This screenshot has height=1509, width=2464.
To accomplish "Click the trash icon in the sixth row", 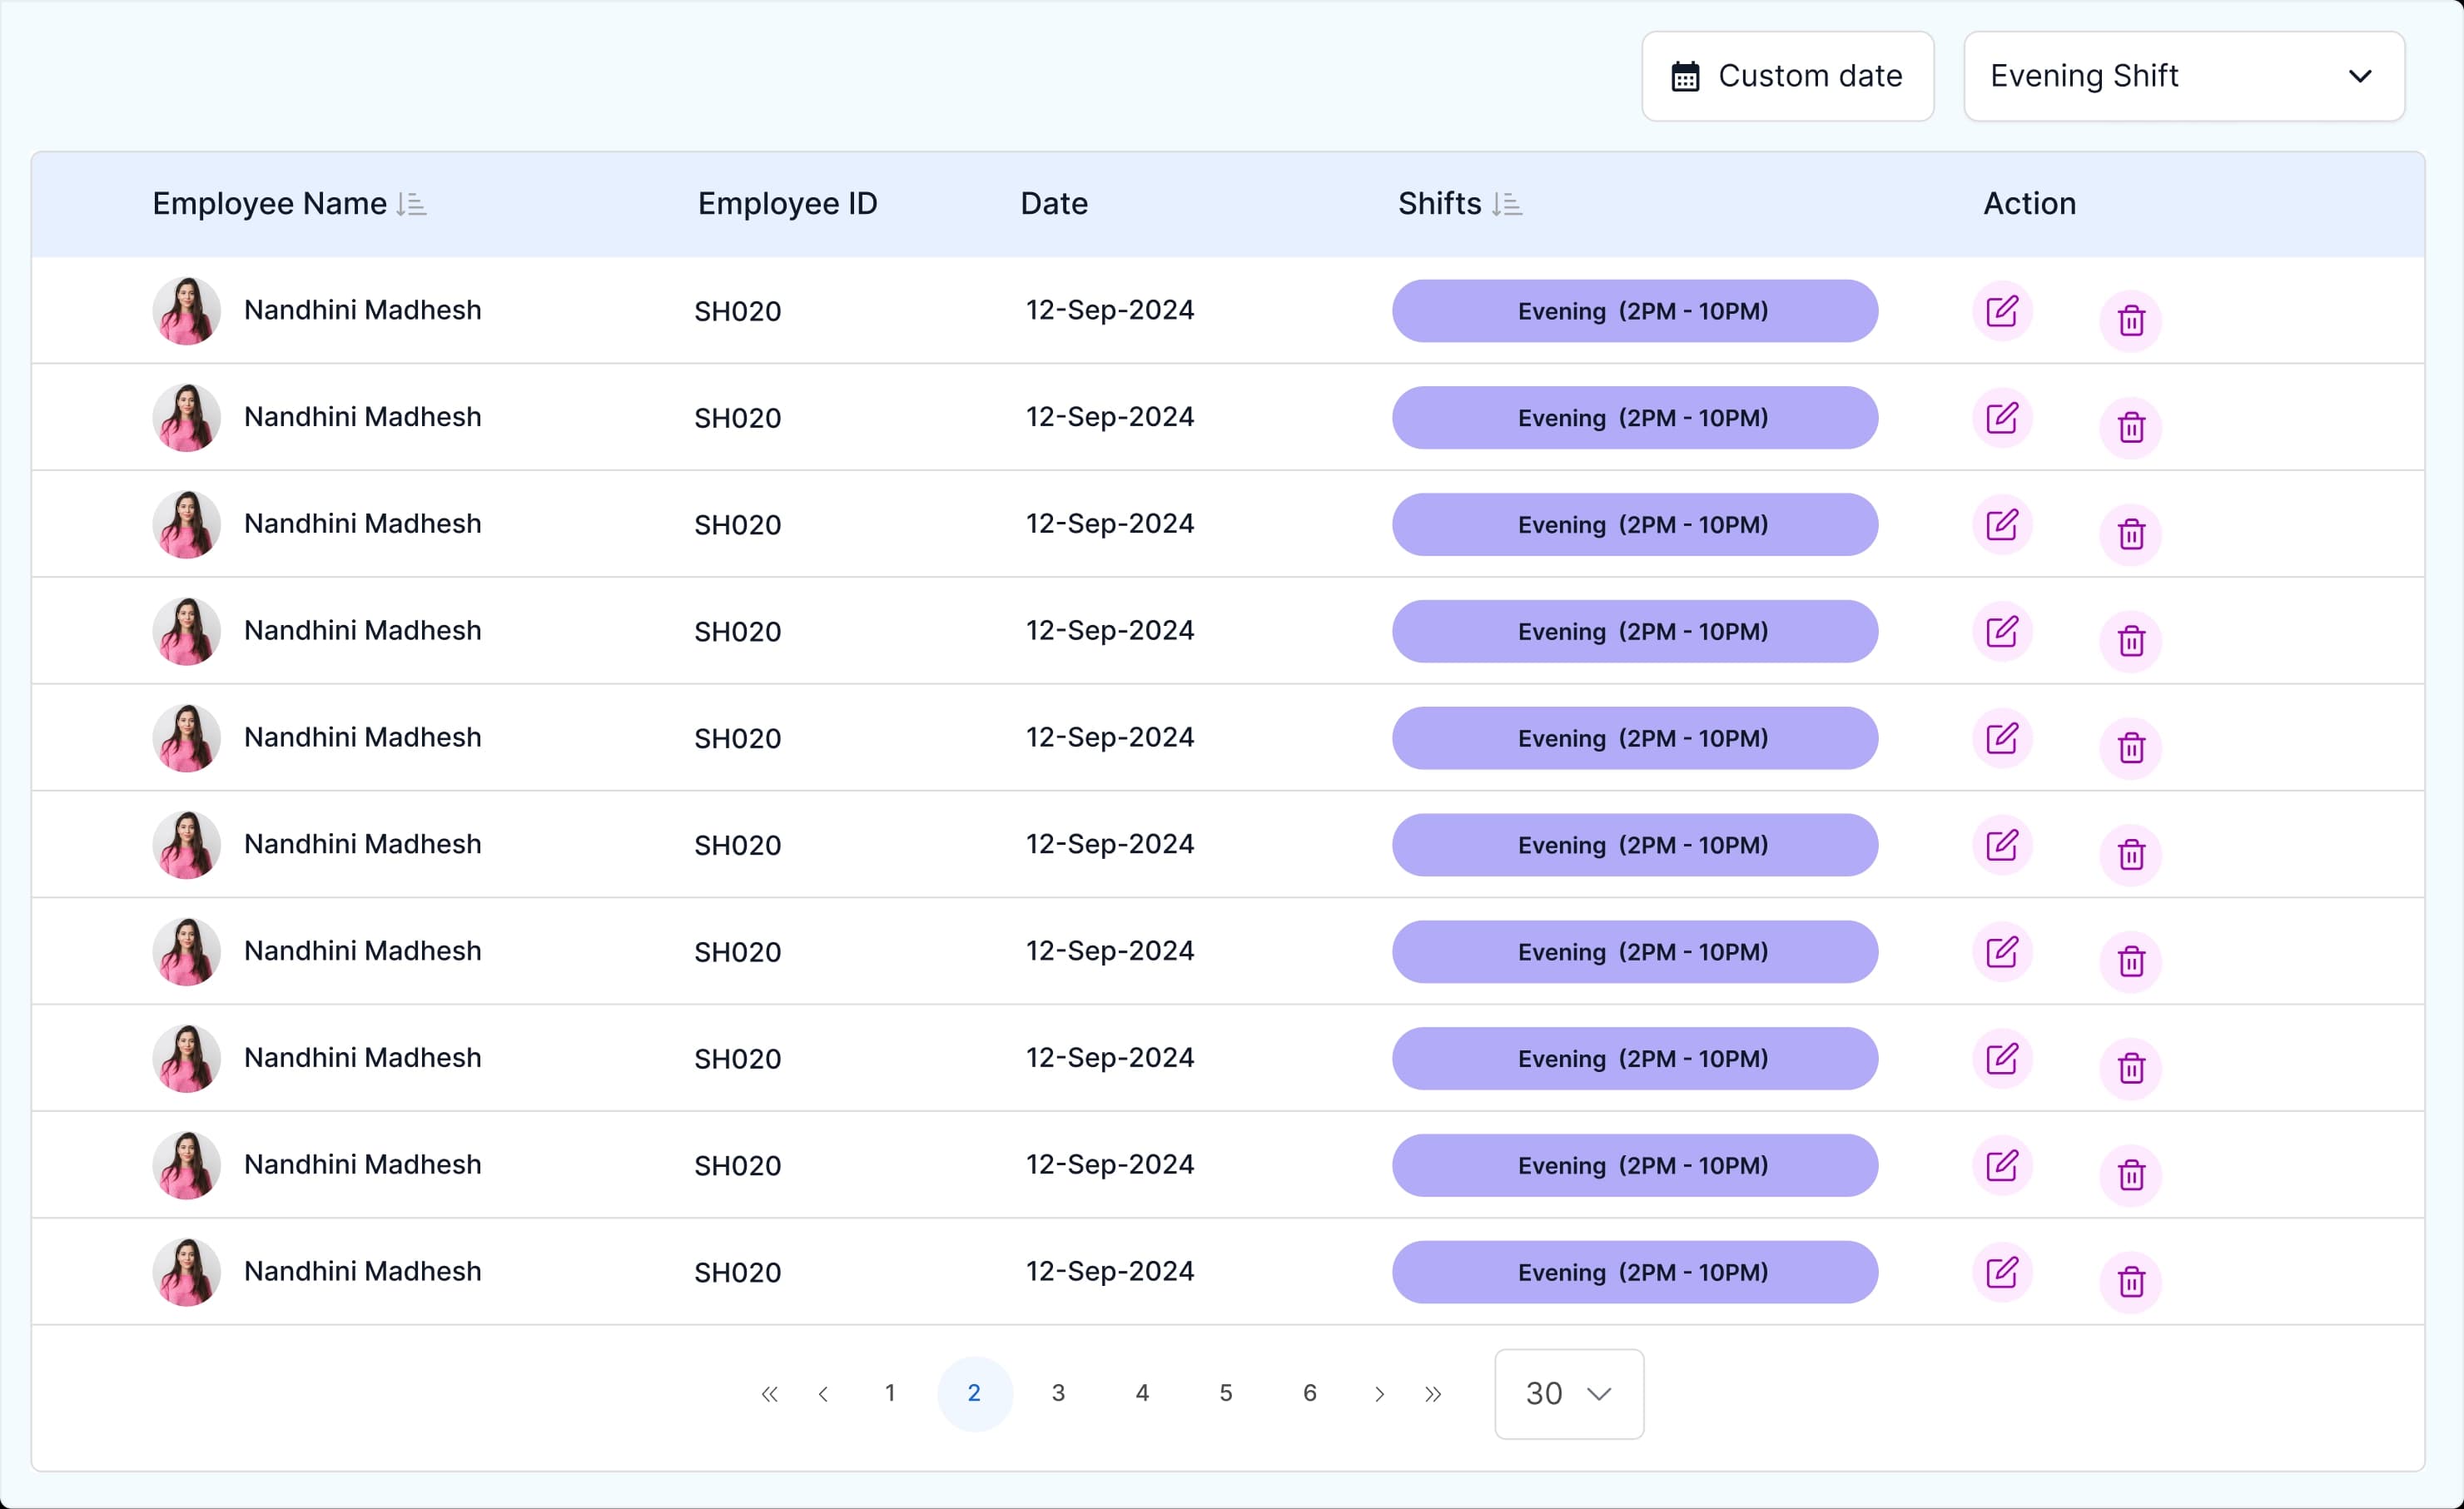I will [2131, 854].
